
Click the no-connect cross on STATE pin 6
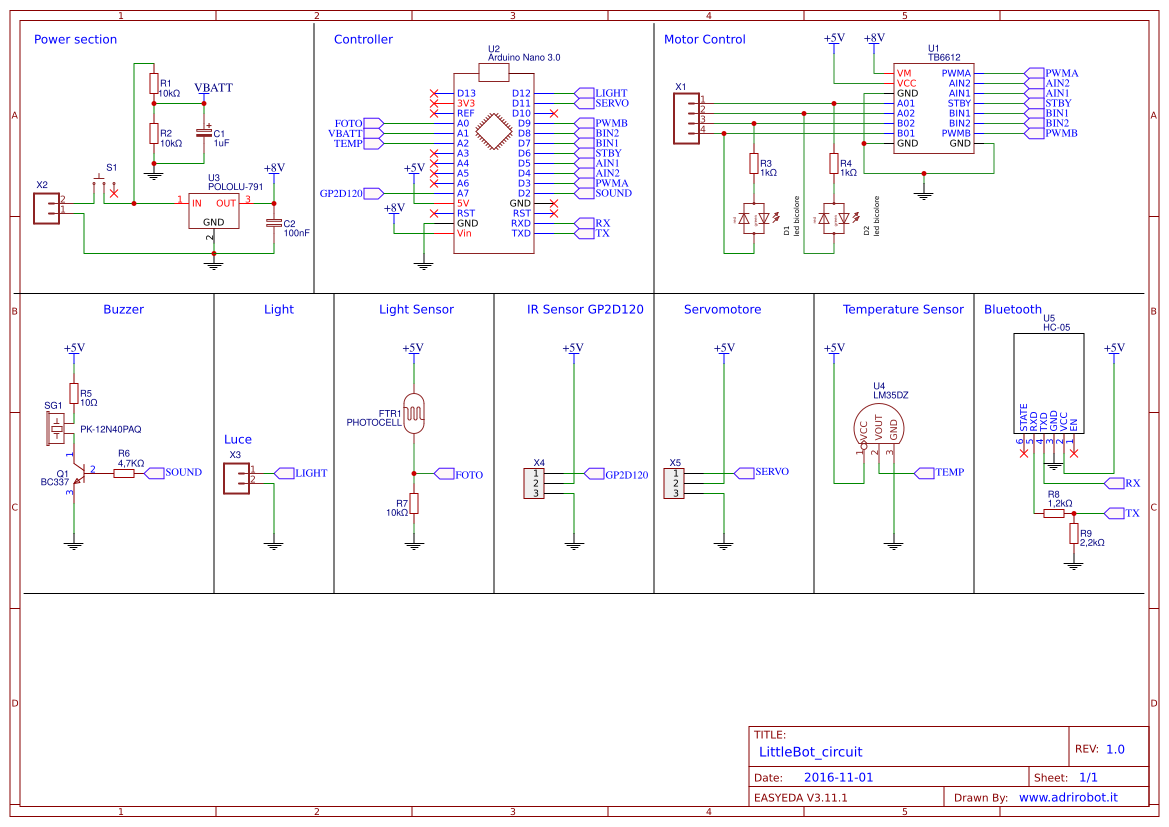(x=1022, y=452)
